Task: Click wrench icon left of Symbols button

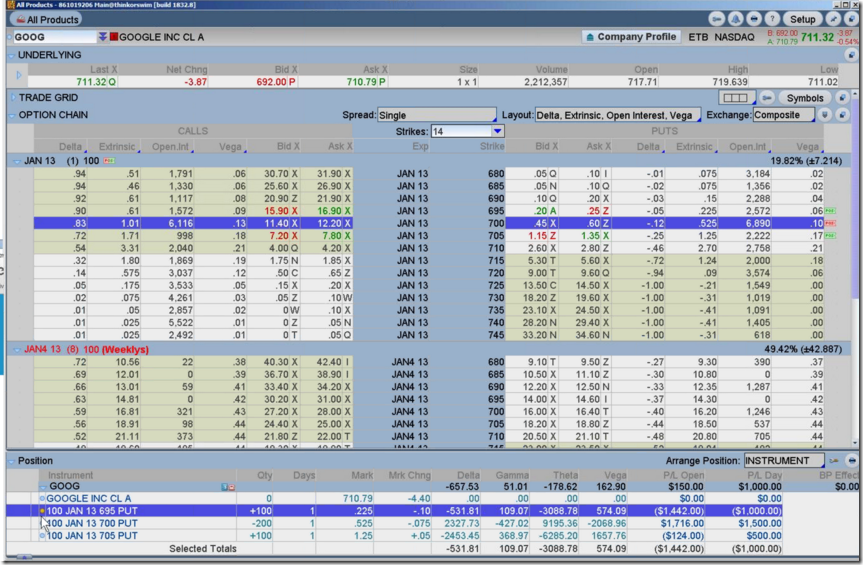Action: pos(766,98)
